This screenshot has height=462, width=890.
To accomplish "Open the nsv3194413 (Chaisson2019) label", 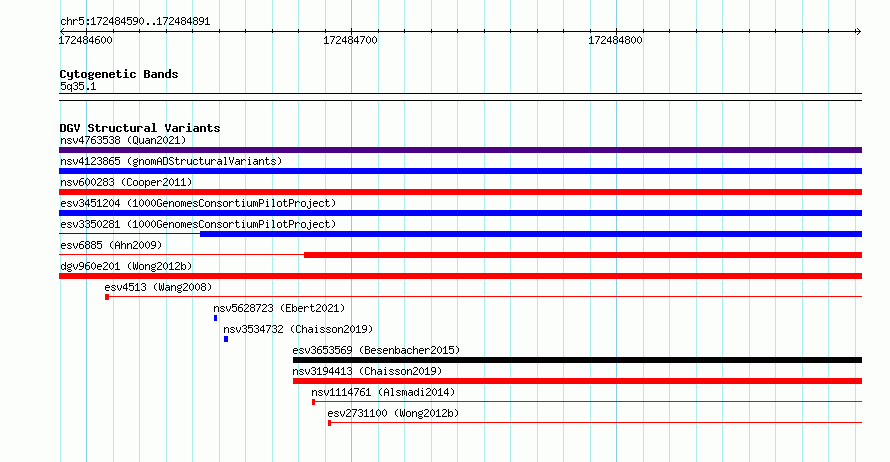I will pos(367,371).
